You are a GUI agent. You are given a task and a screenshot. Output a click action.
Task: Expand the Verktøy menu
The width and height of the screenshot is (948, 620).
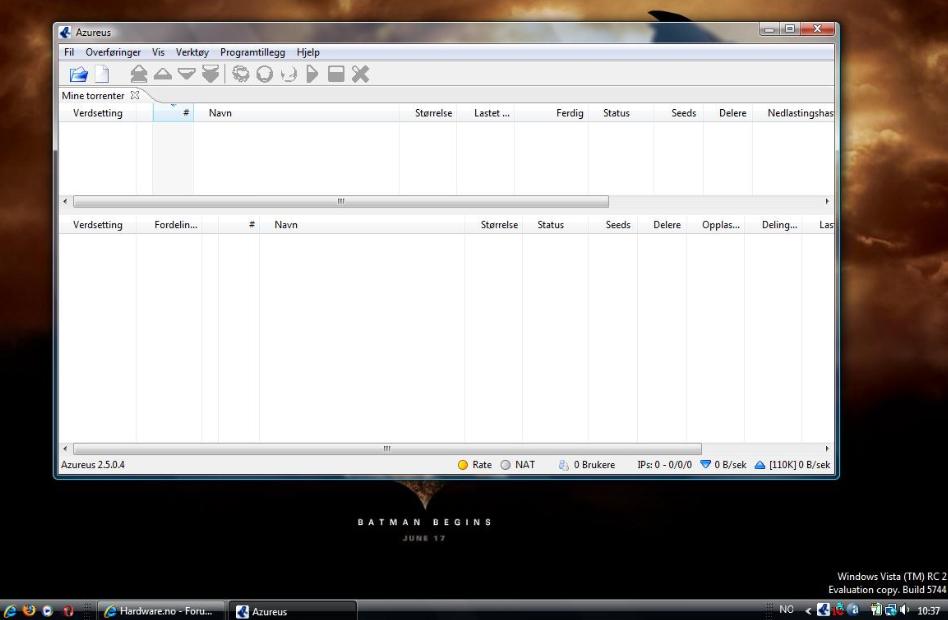(192, 52)
